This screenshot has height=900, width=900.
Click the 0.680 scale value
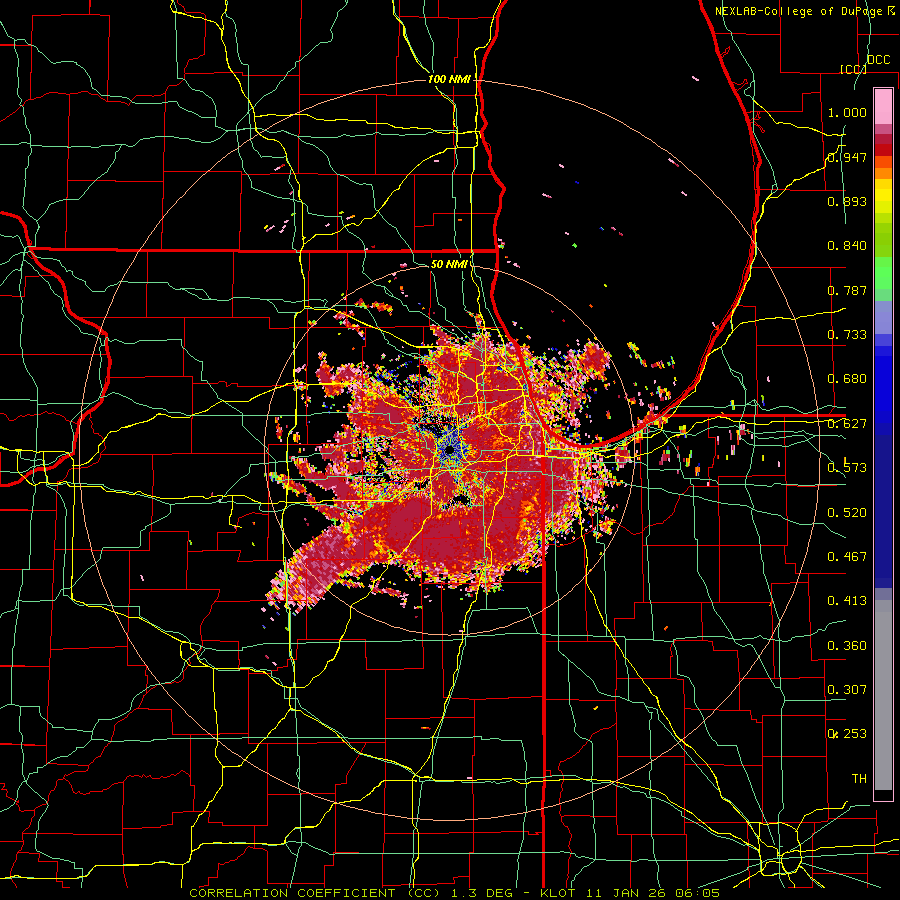pyautogui.click(x=847, y=379)
